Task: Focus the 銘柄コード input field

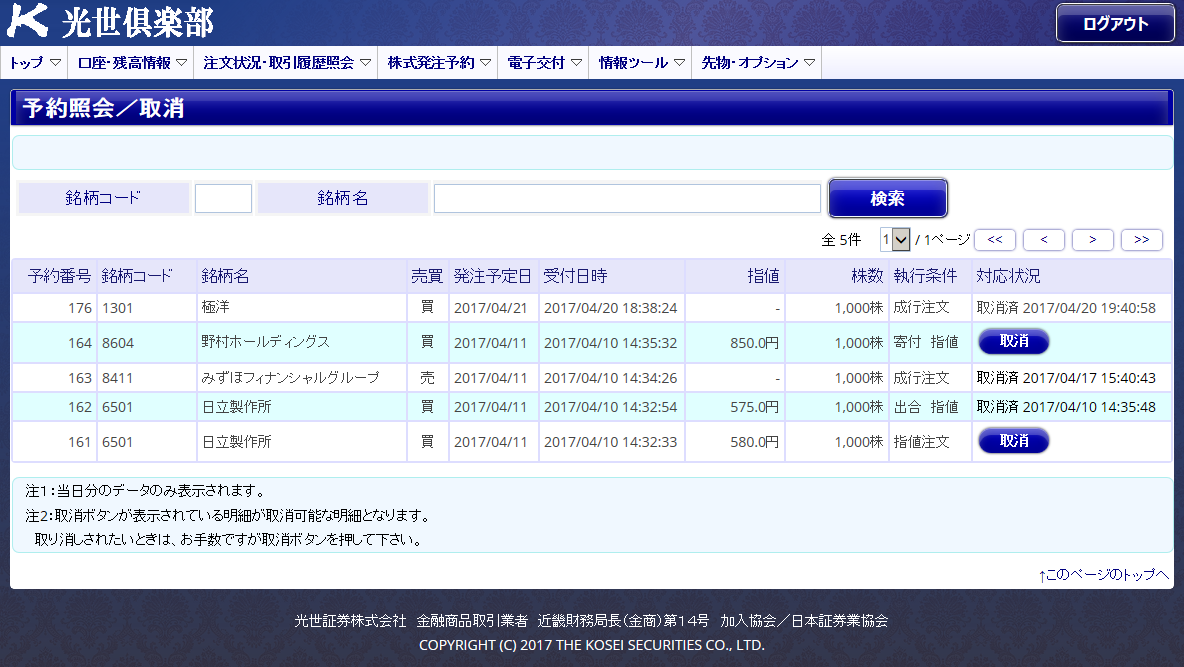Action: click(x=224, y=199)
